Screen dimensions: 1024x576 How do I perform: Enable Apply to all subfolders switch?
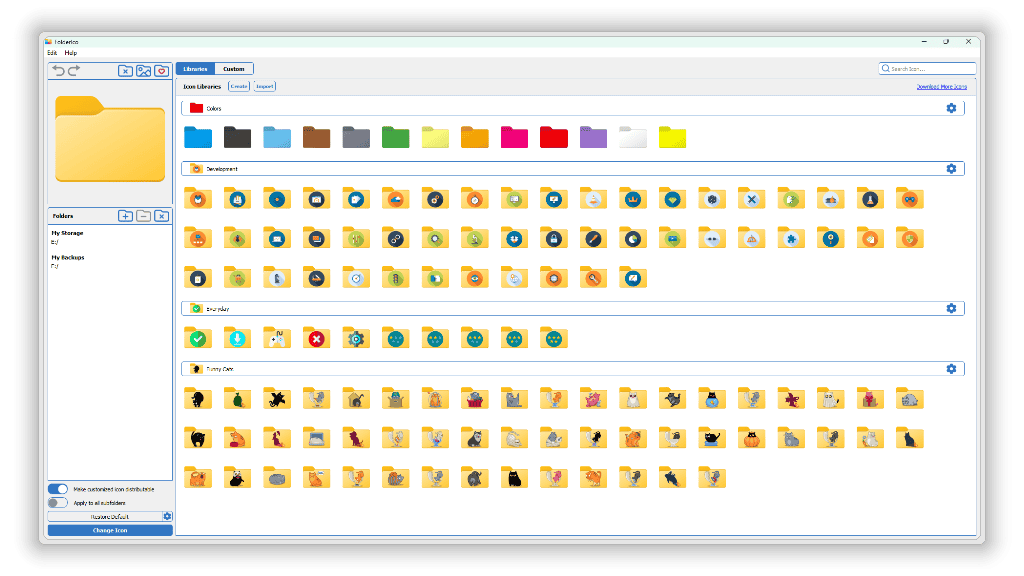58,503
